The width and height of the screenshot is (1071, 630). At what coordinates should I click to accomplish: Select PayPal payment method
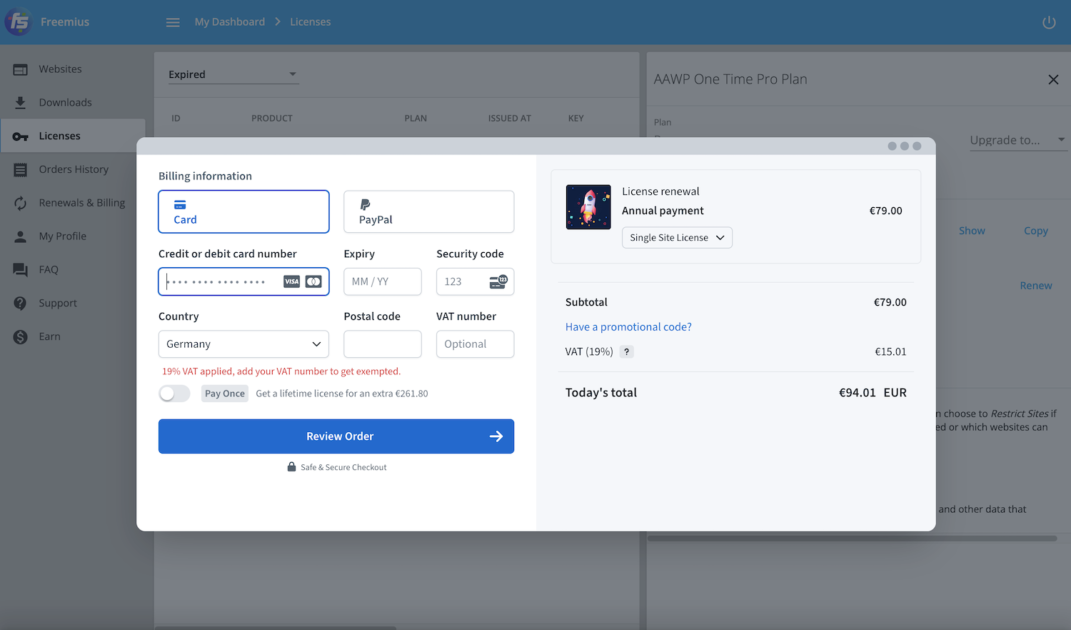[x=429, y=212]
